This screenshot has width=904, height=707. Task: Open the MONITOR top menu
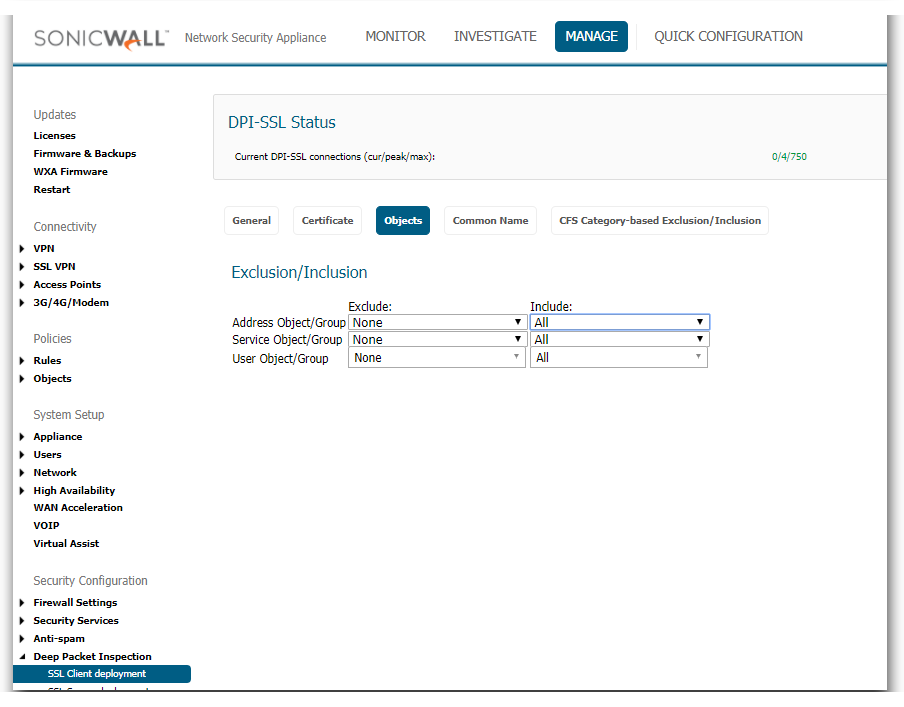396,36
